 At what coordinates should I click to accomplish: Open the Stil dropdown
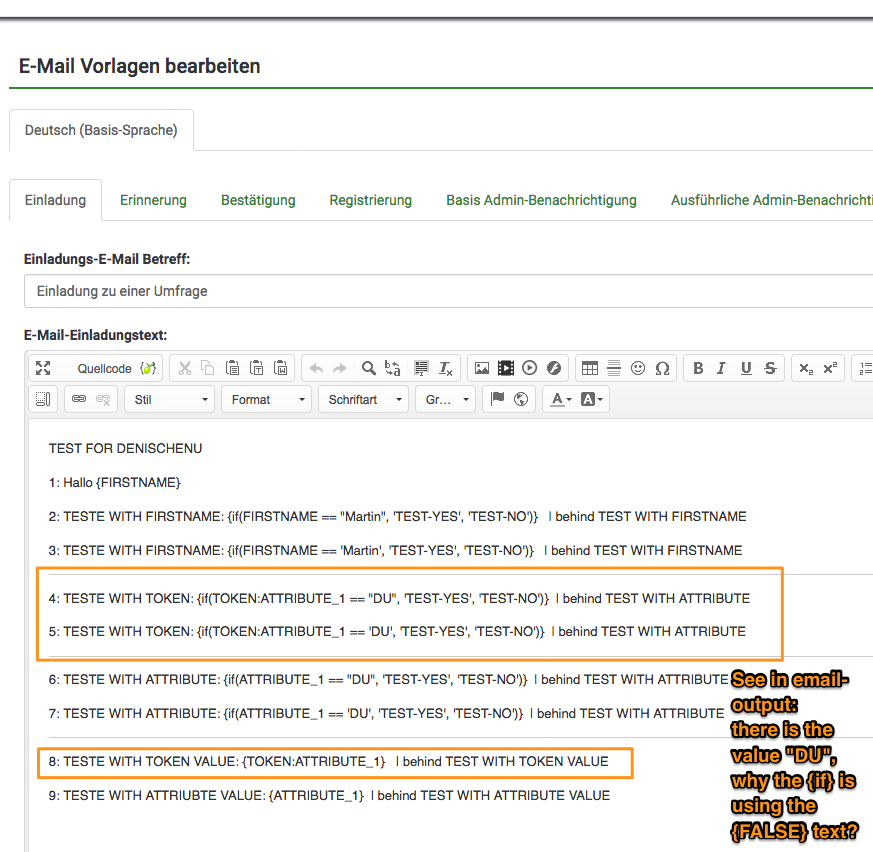[169, 399]
